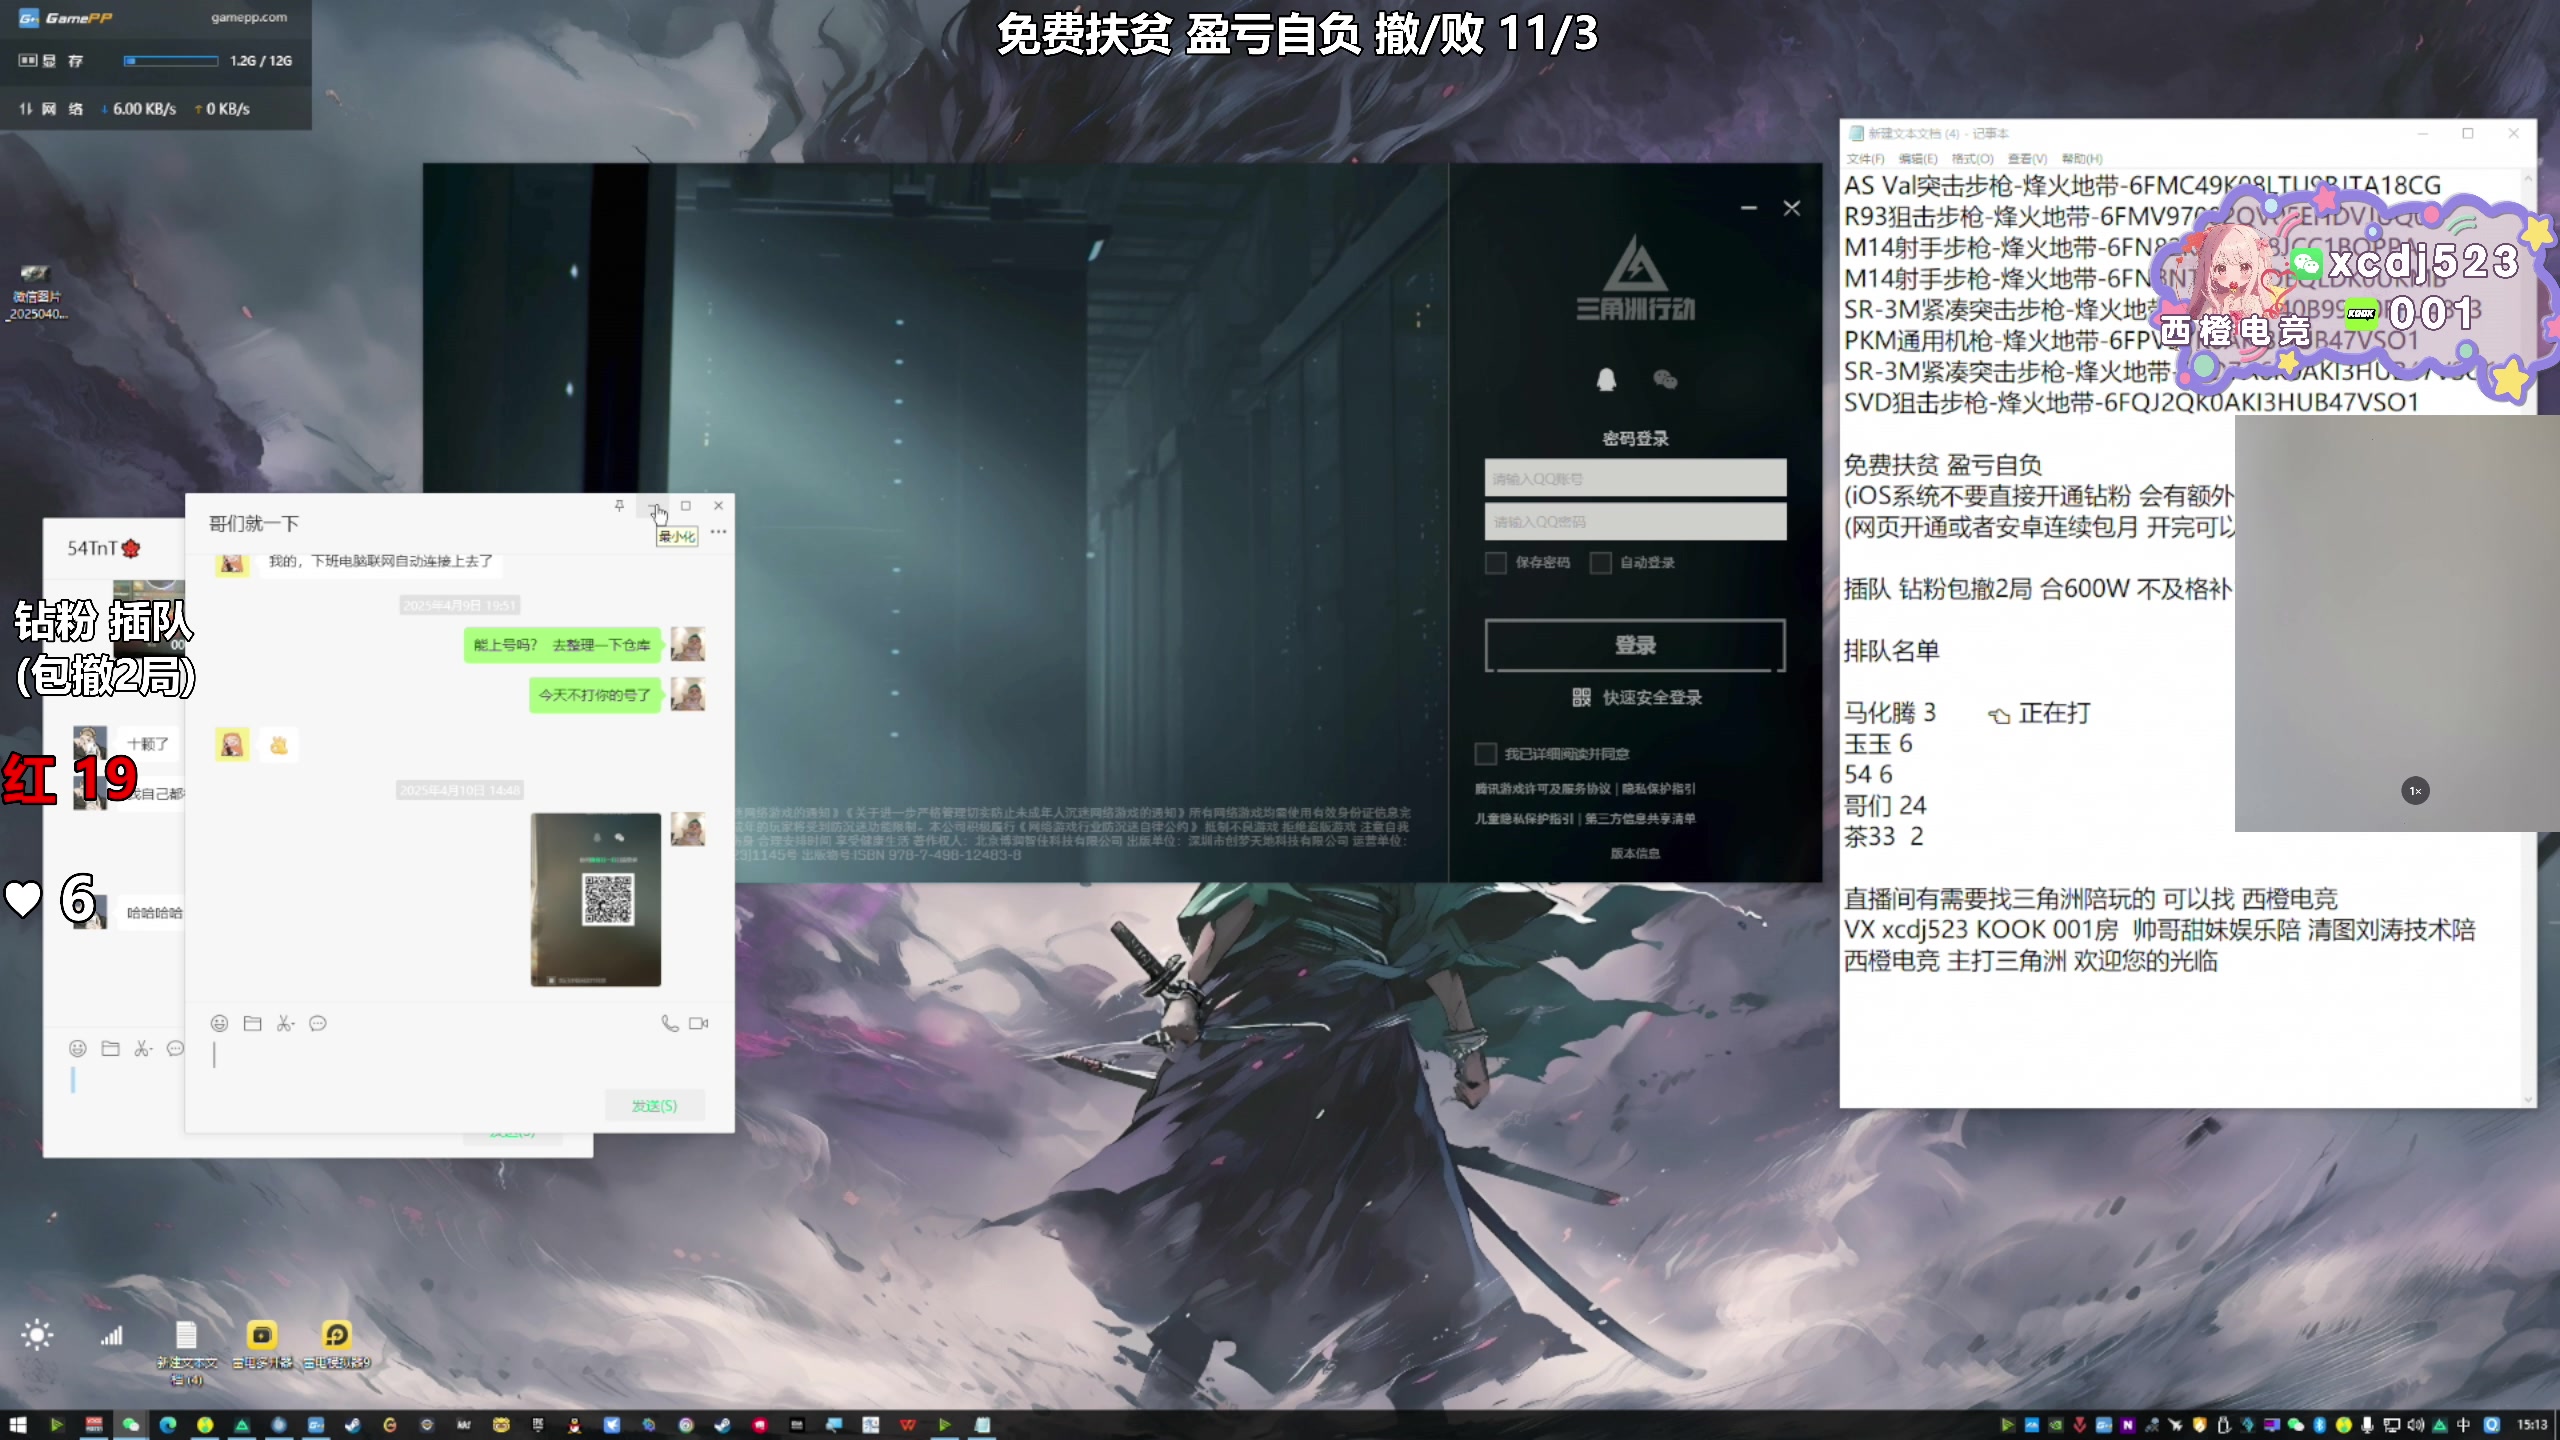Screen dimensions: 2560x1440
Task: Enable 自动登录 checkbox
Action: click(1601, 563)
